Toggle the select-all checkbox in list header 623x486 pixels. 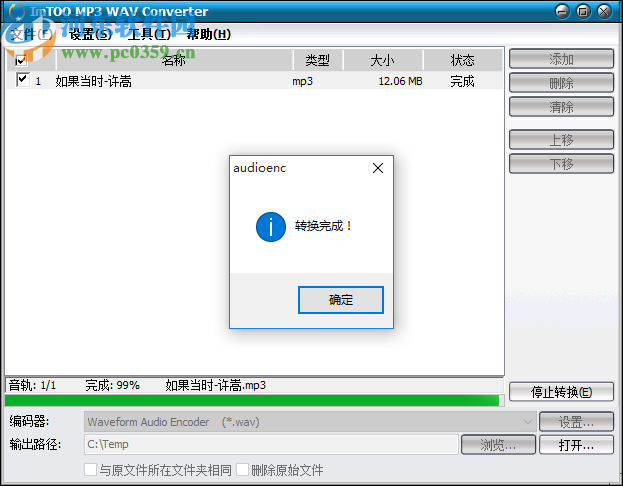tap(21, 60)
